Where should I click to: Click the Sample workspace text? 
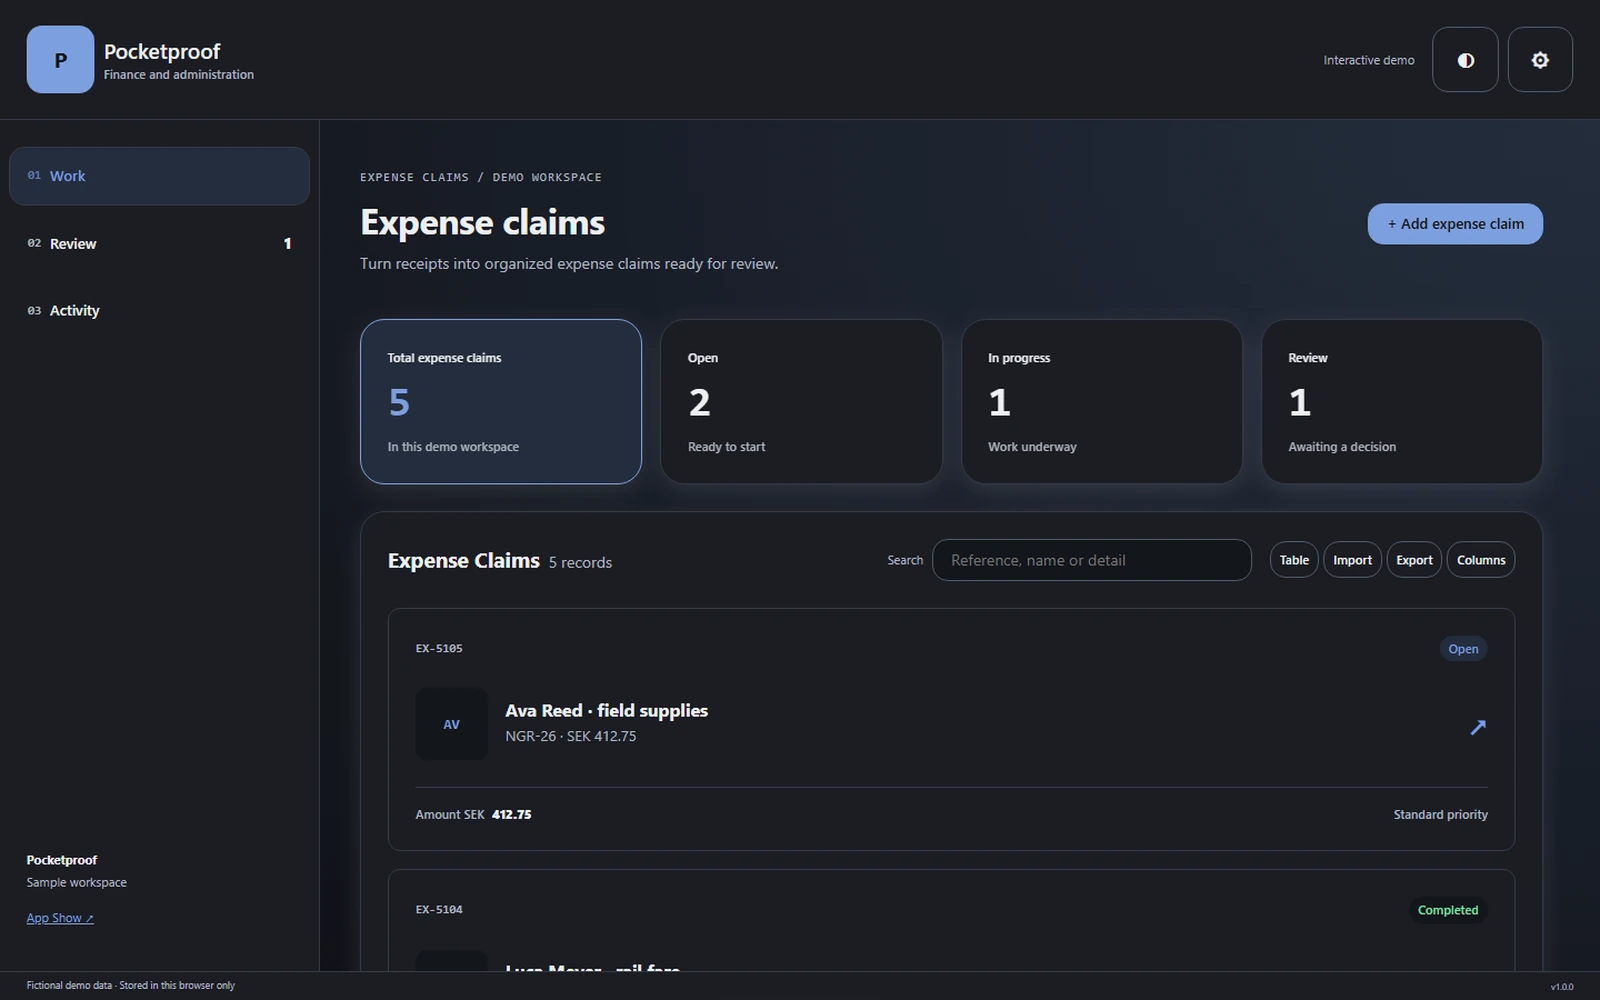pyautogui.click(x=76, y=883)
